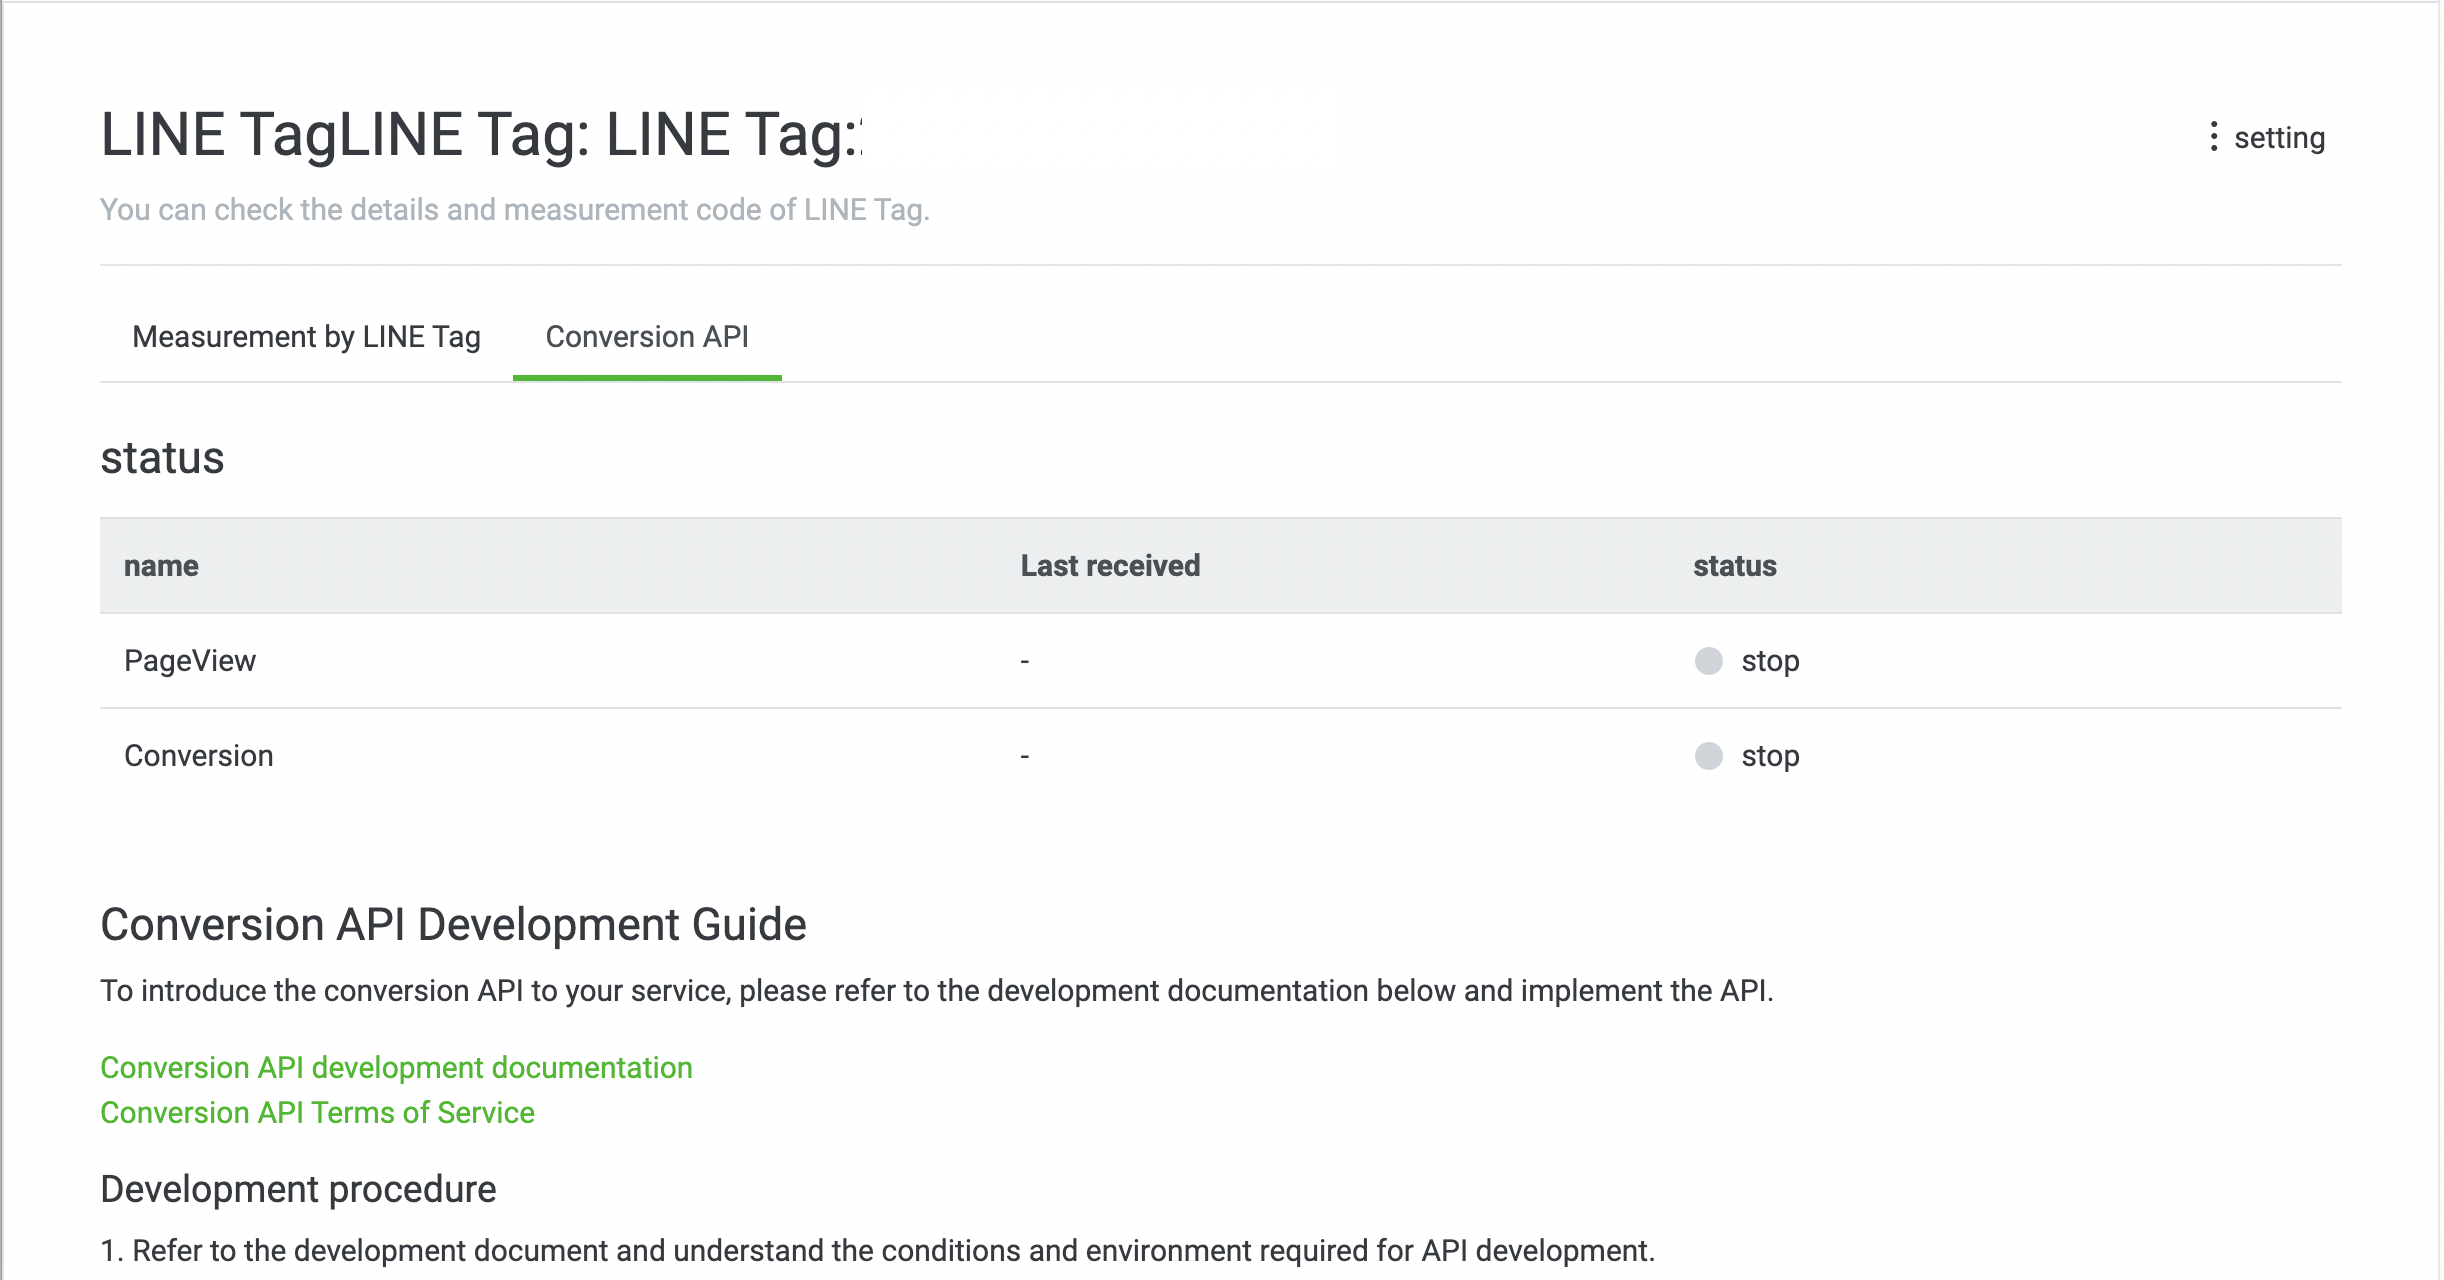Open Conversion API development documentation link
Image resolution: width=2444 pixels, height=1280 pixels.
(396, 1068)
